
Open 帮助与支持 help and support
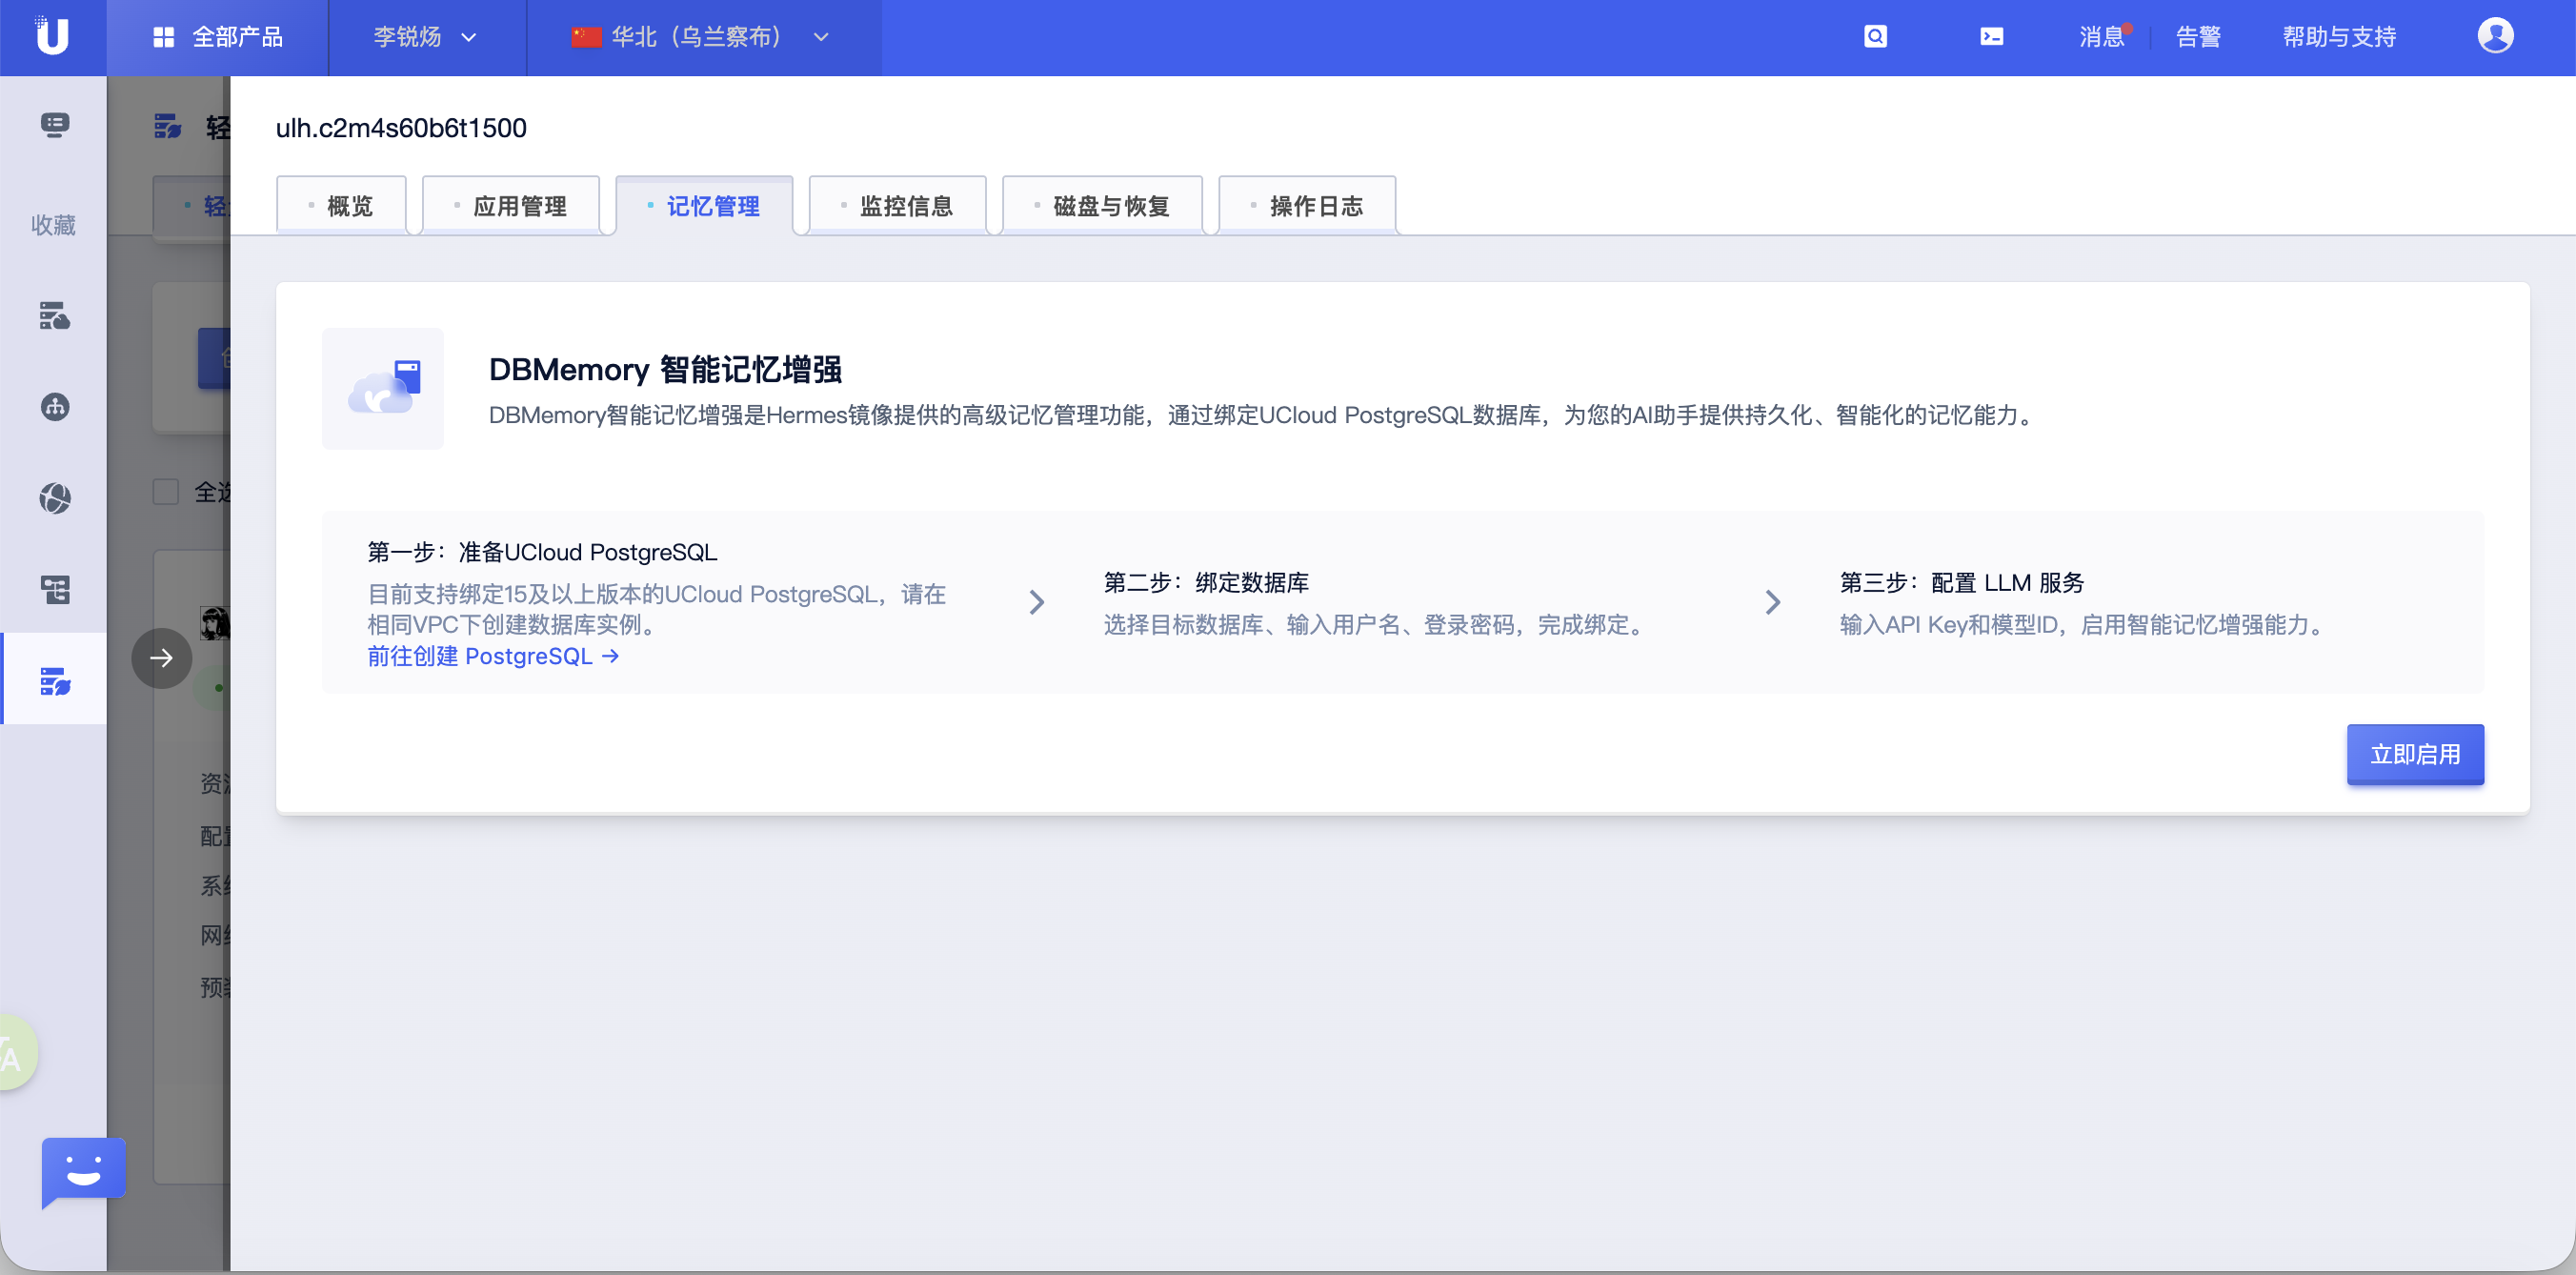(2339, 37)
